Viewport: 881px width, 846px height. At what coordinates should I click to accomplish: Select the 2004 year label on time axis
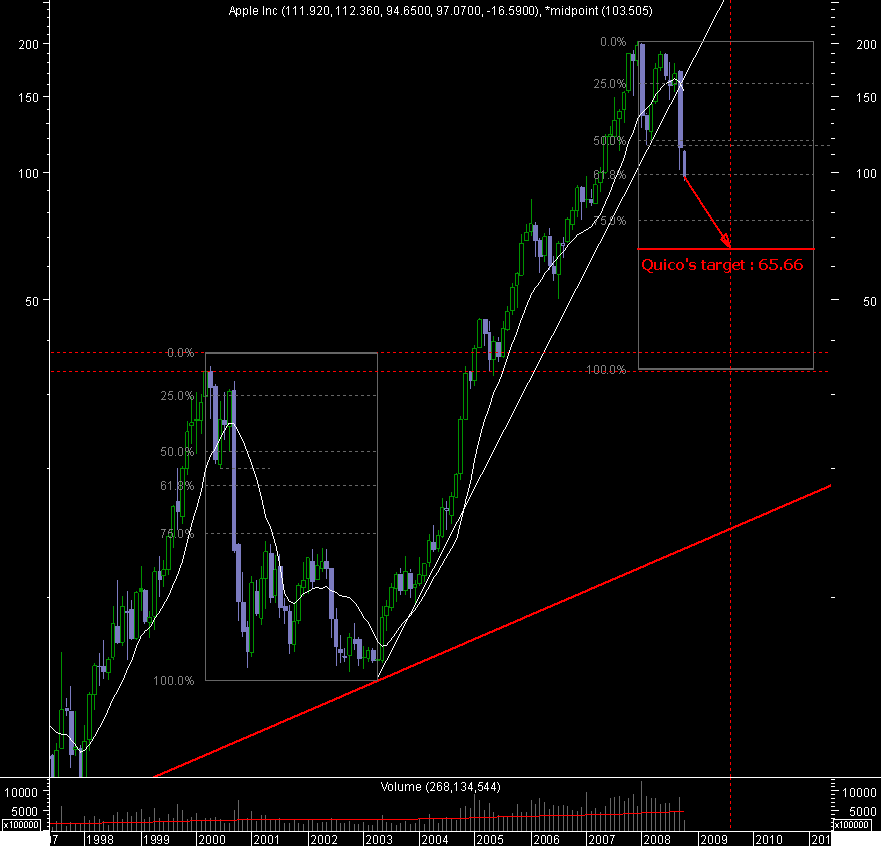(435, 839)
